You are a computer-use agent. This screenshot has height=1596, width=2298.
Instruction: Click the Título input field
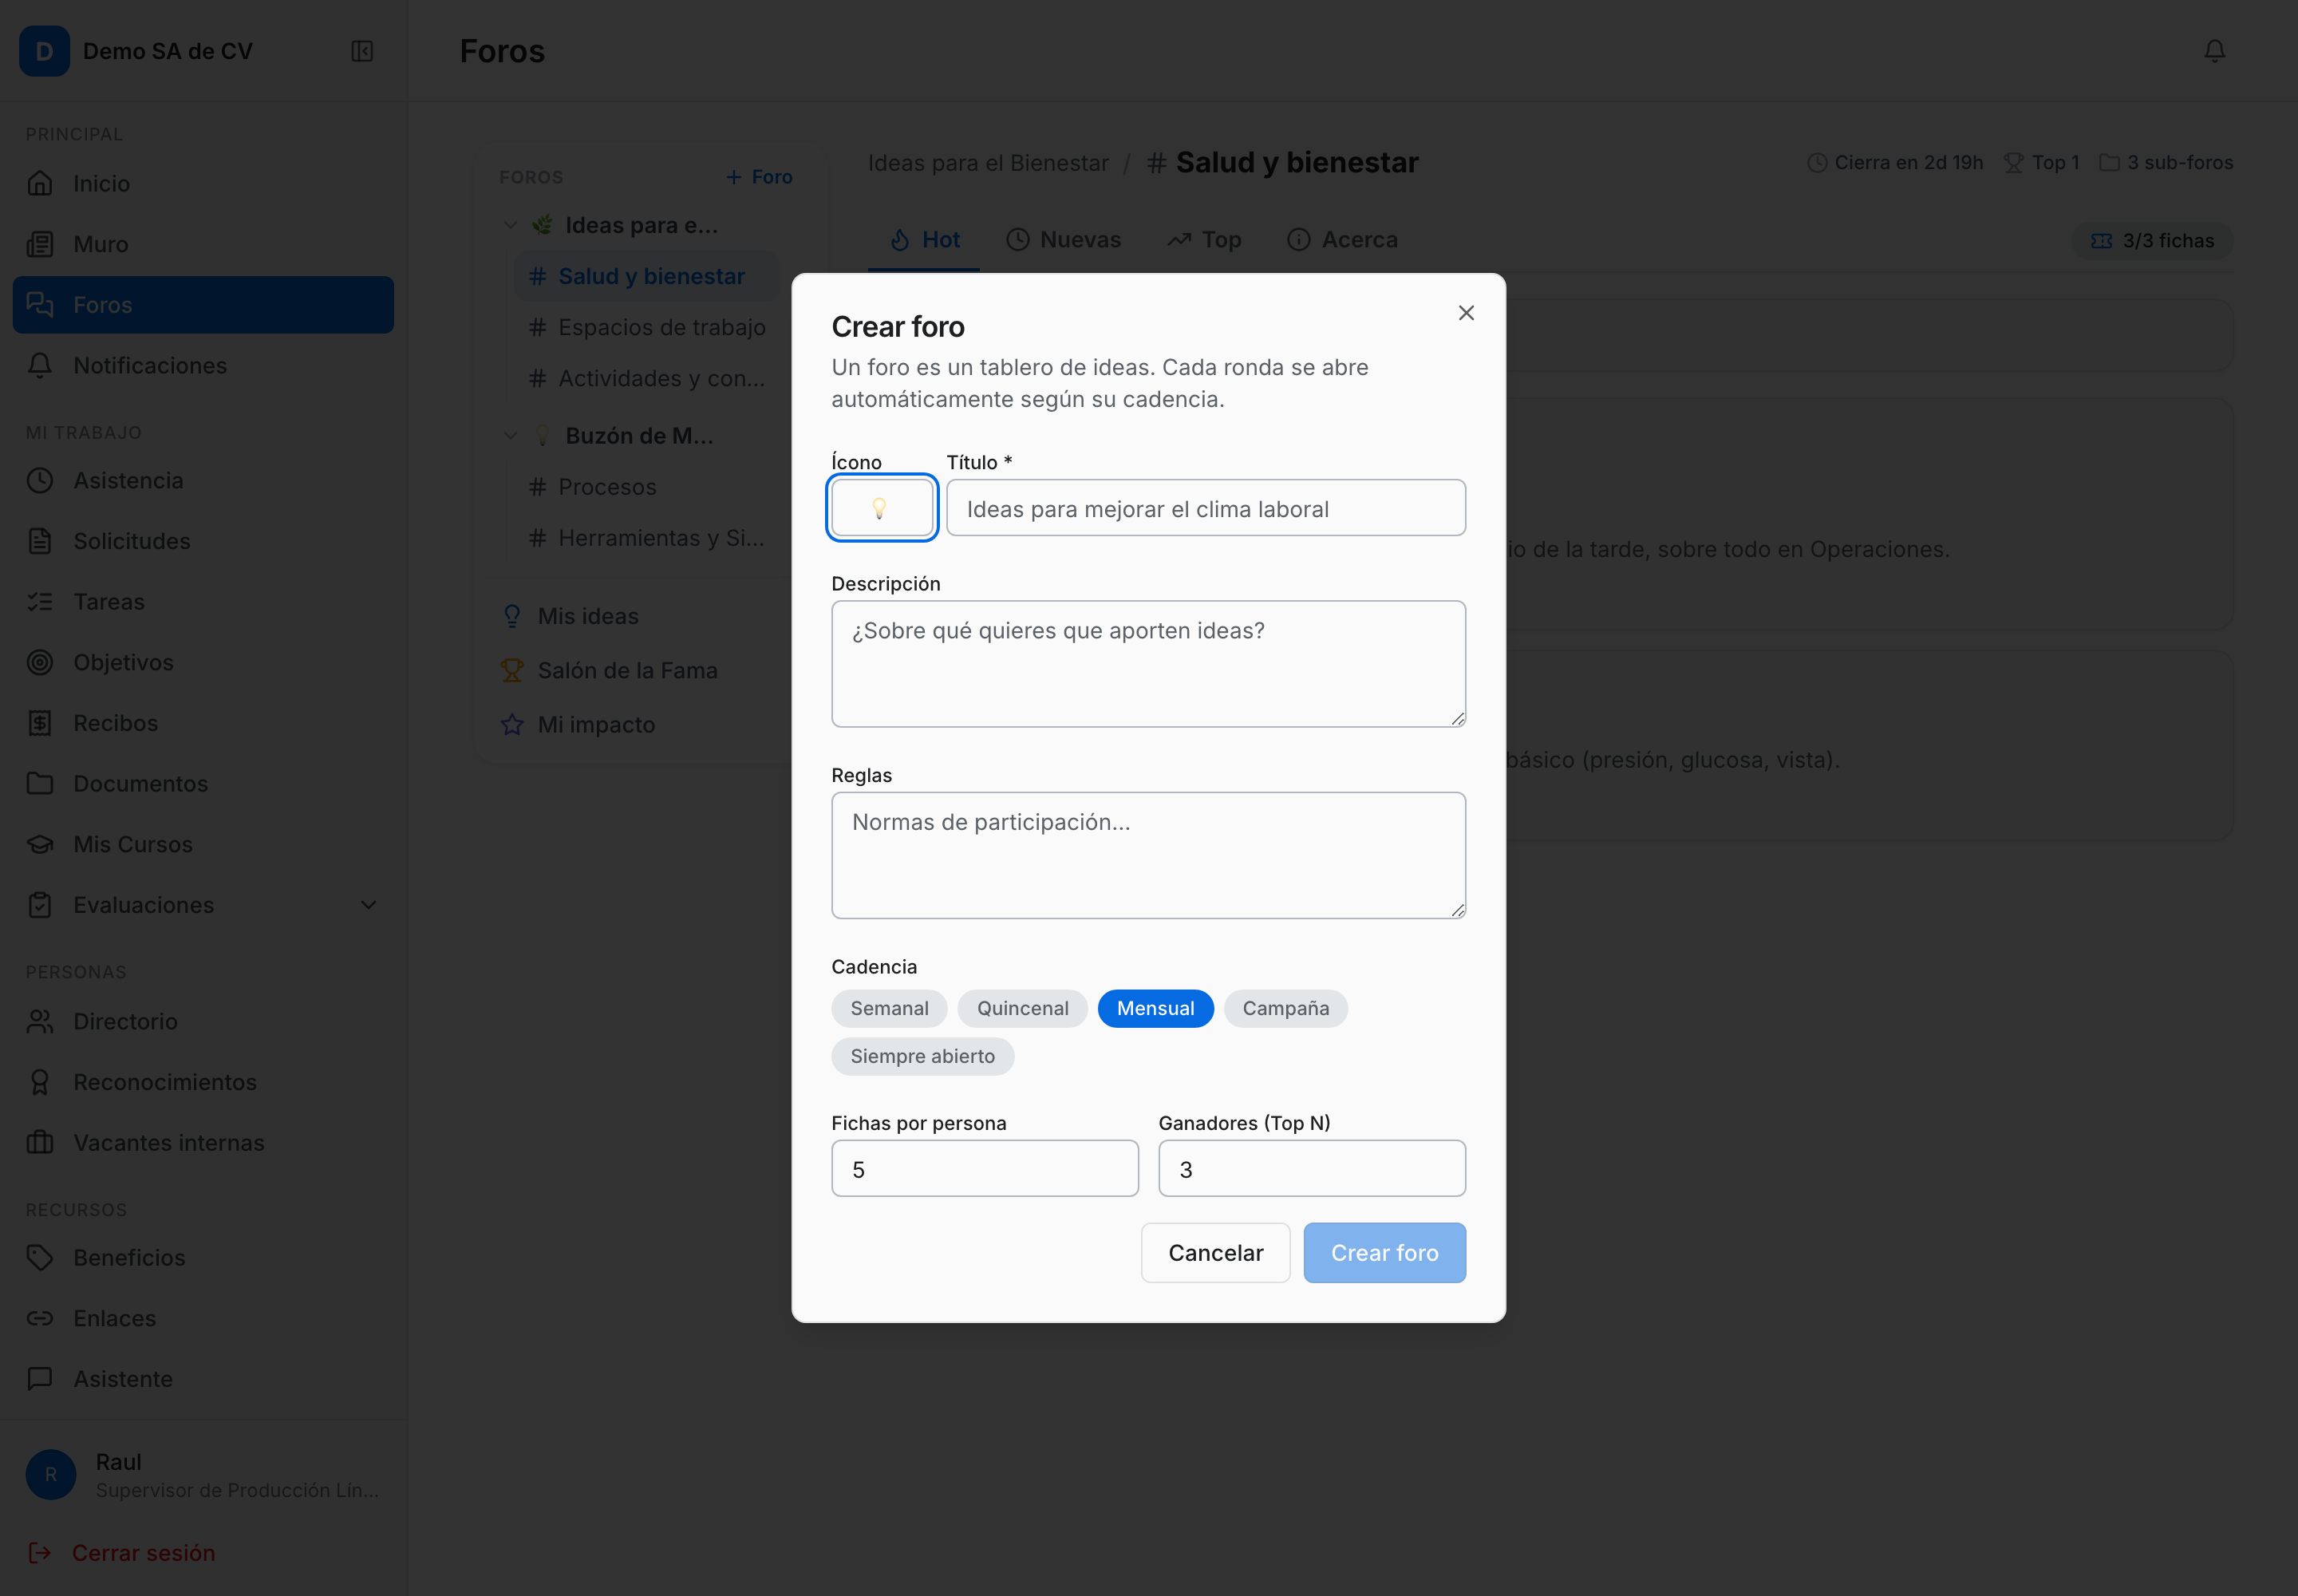1206,508
